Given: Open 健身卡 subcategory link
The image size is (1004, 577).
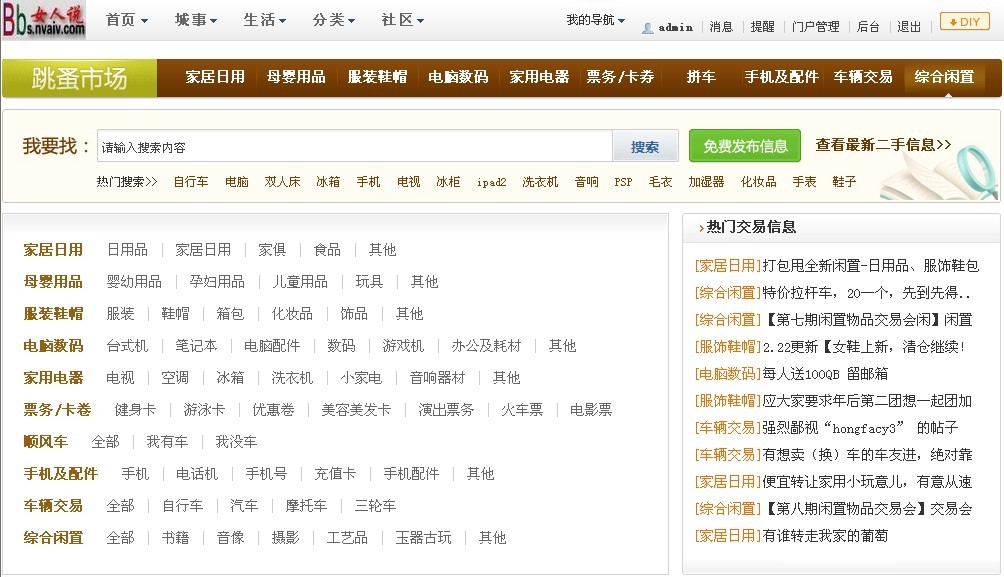Looking at the screenshot, I should click(134, 410).
